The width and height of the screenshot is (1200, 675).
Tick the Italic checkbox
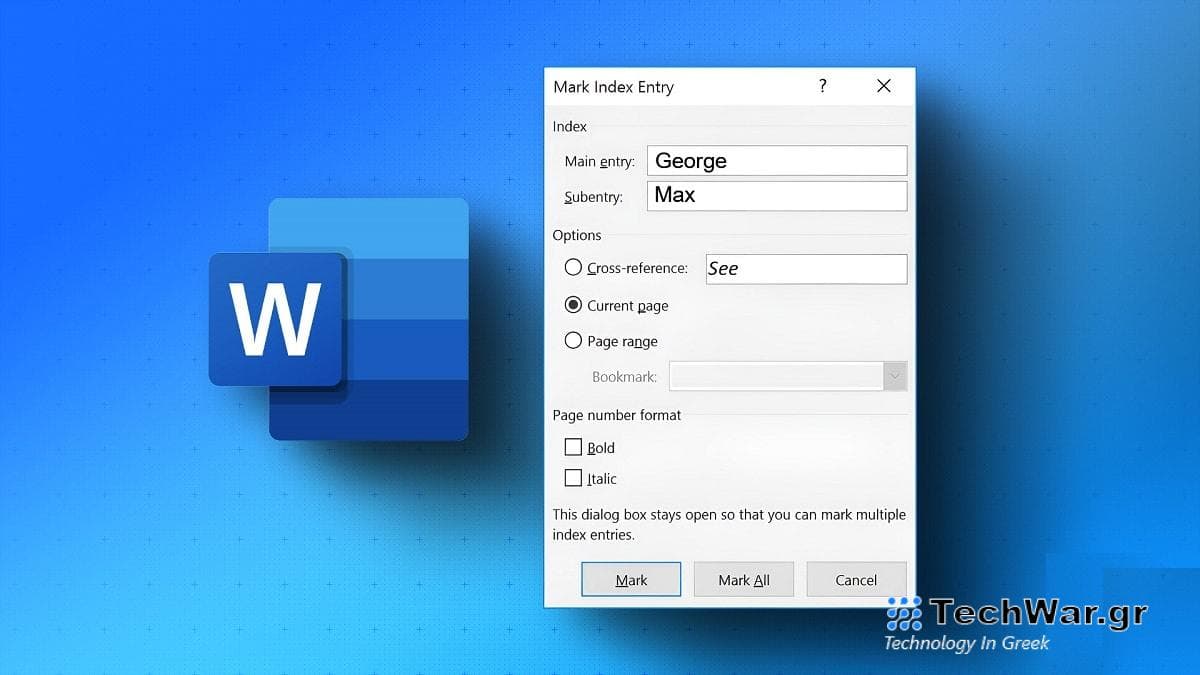coord(573,478)
